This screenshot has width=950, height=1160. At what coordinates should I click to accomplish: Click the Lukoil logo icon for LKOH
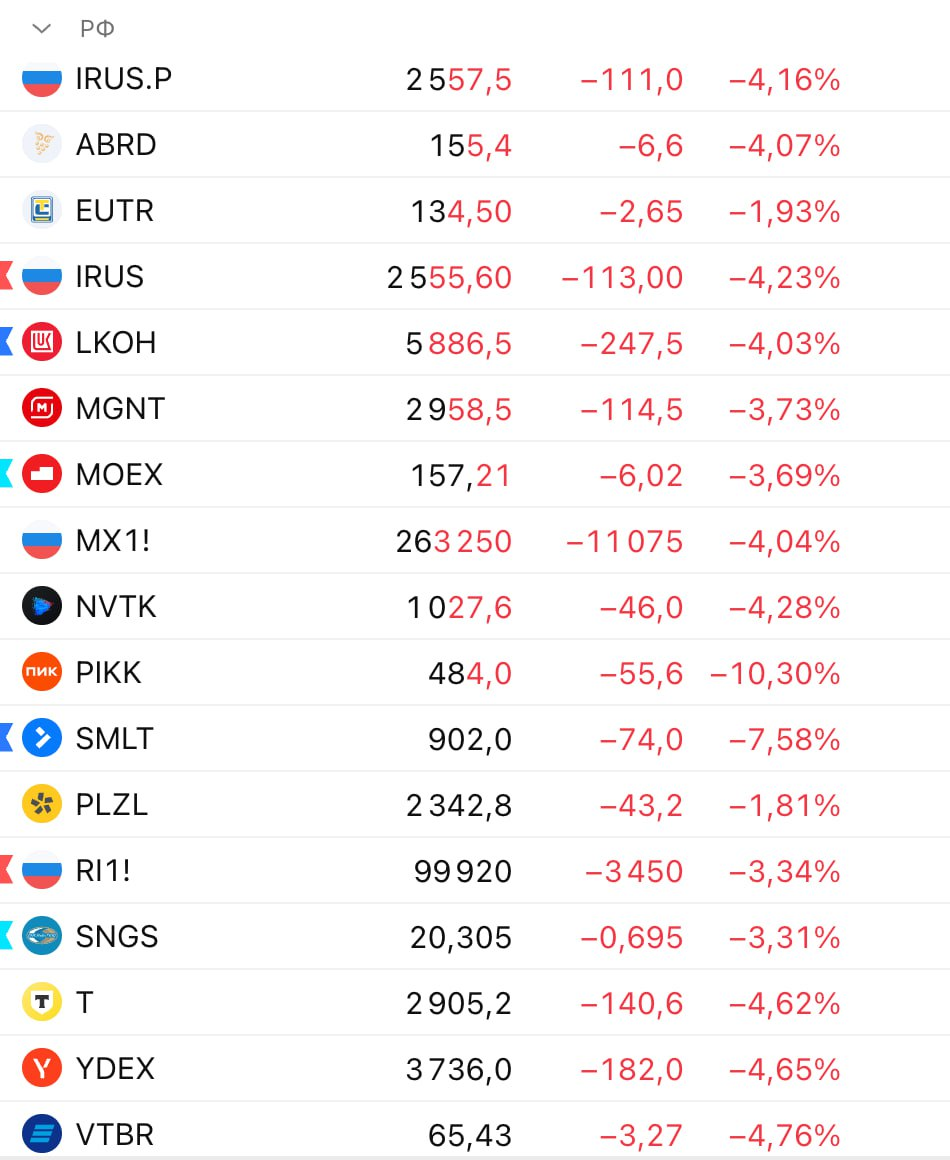(42, 343)
